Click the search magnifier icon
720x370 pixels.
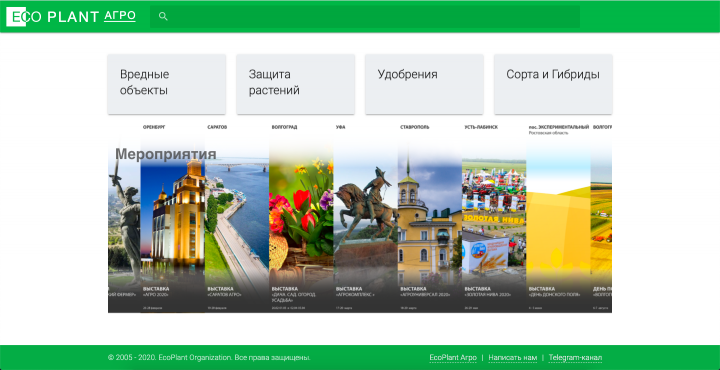(163, 17)
